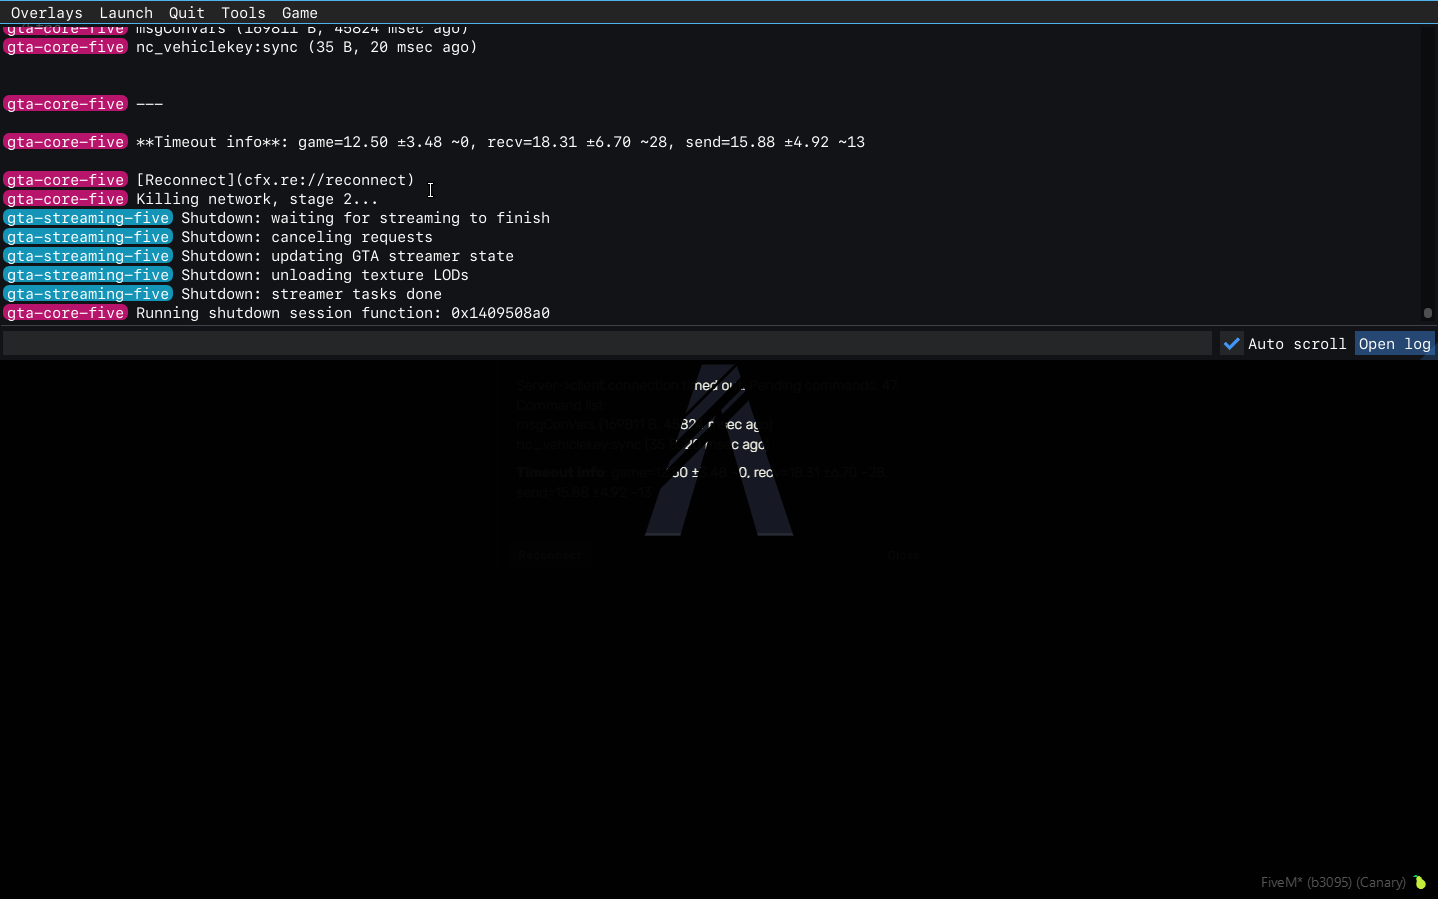Click the blue gta-streaming-five badge
1438x899 pixels.
[88, 217]
